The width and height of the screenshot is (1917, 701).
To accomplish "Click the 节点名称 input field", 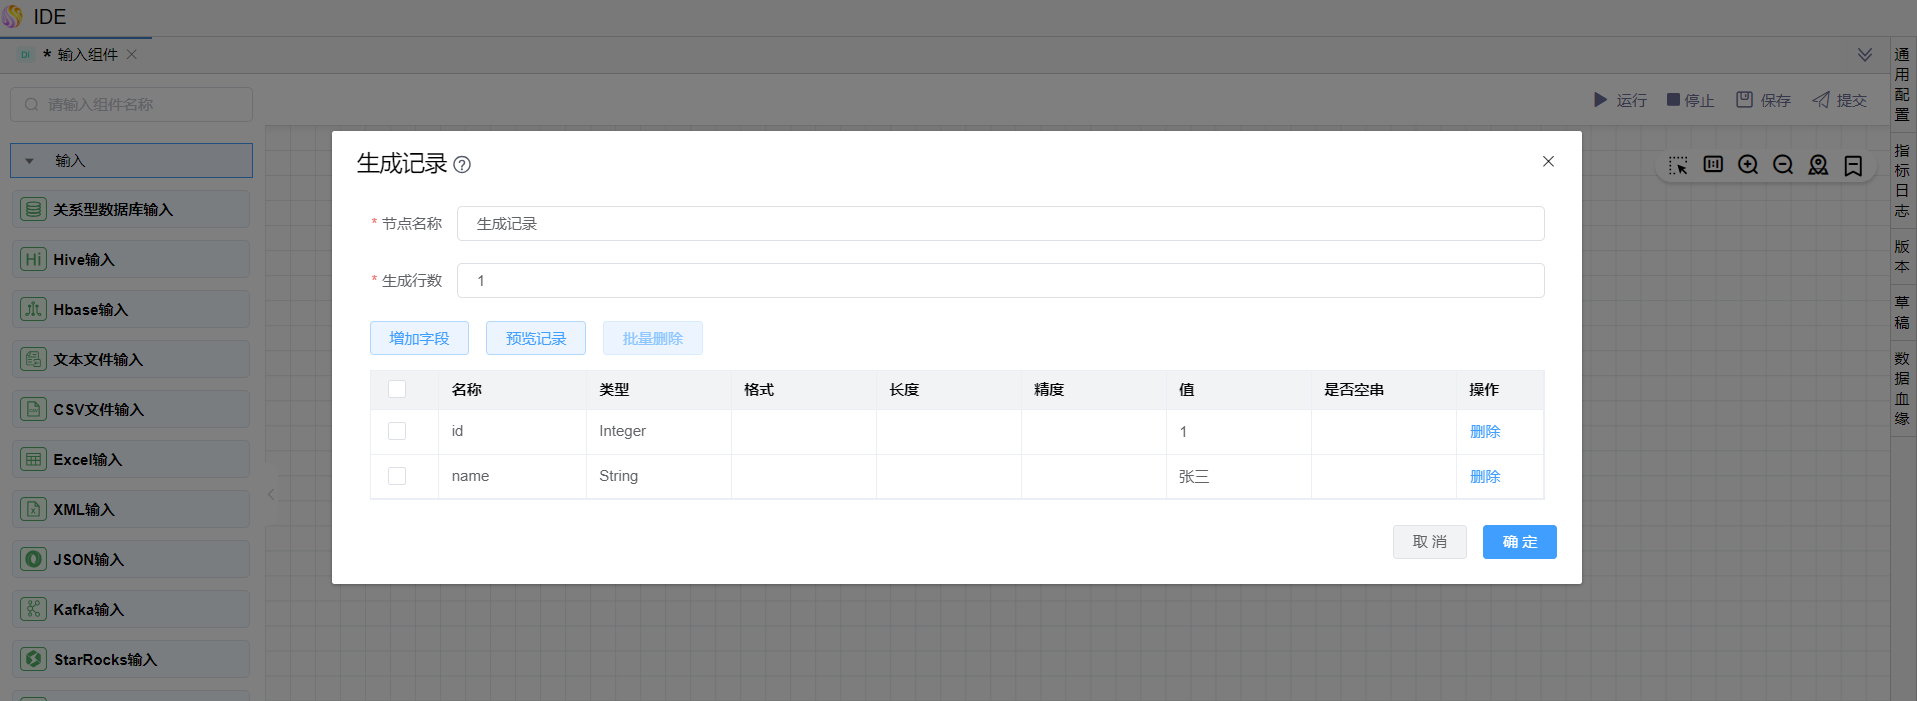I will tap(1001, 224).
